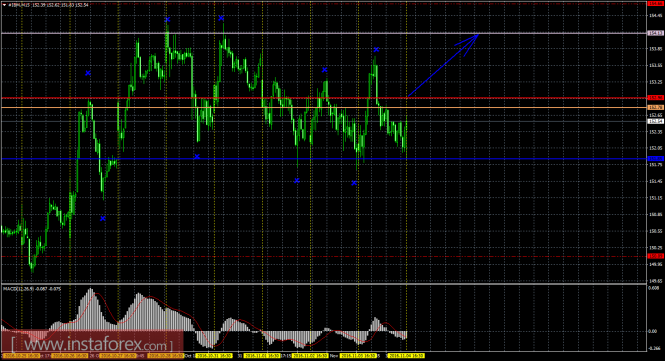Click the 2016.11.02 16:30 date marker
665x361 pixels.
click(x=310, y=356)
